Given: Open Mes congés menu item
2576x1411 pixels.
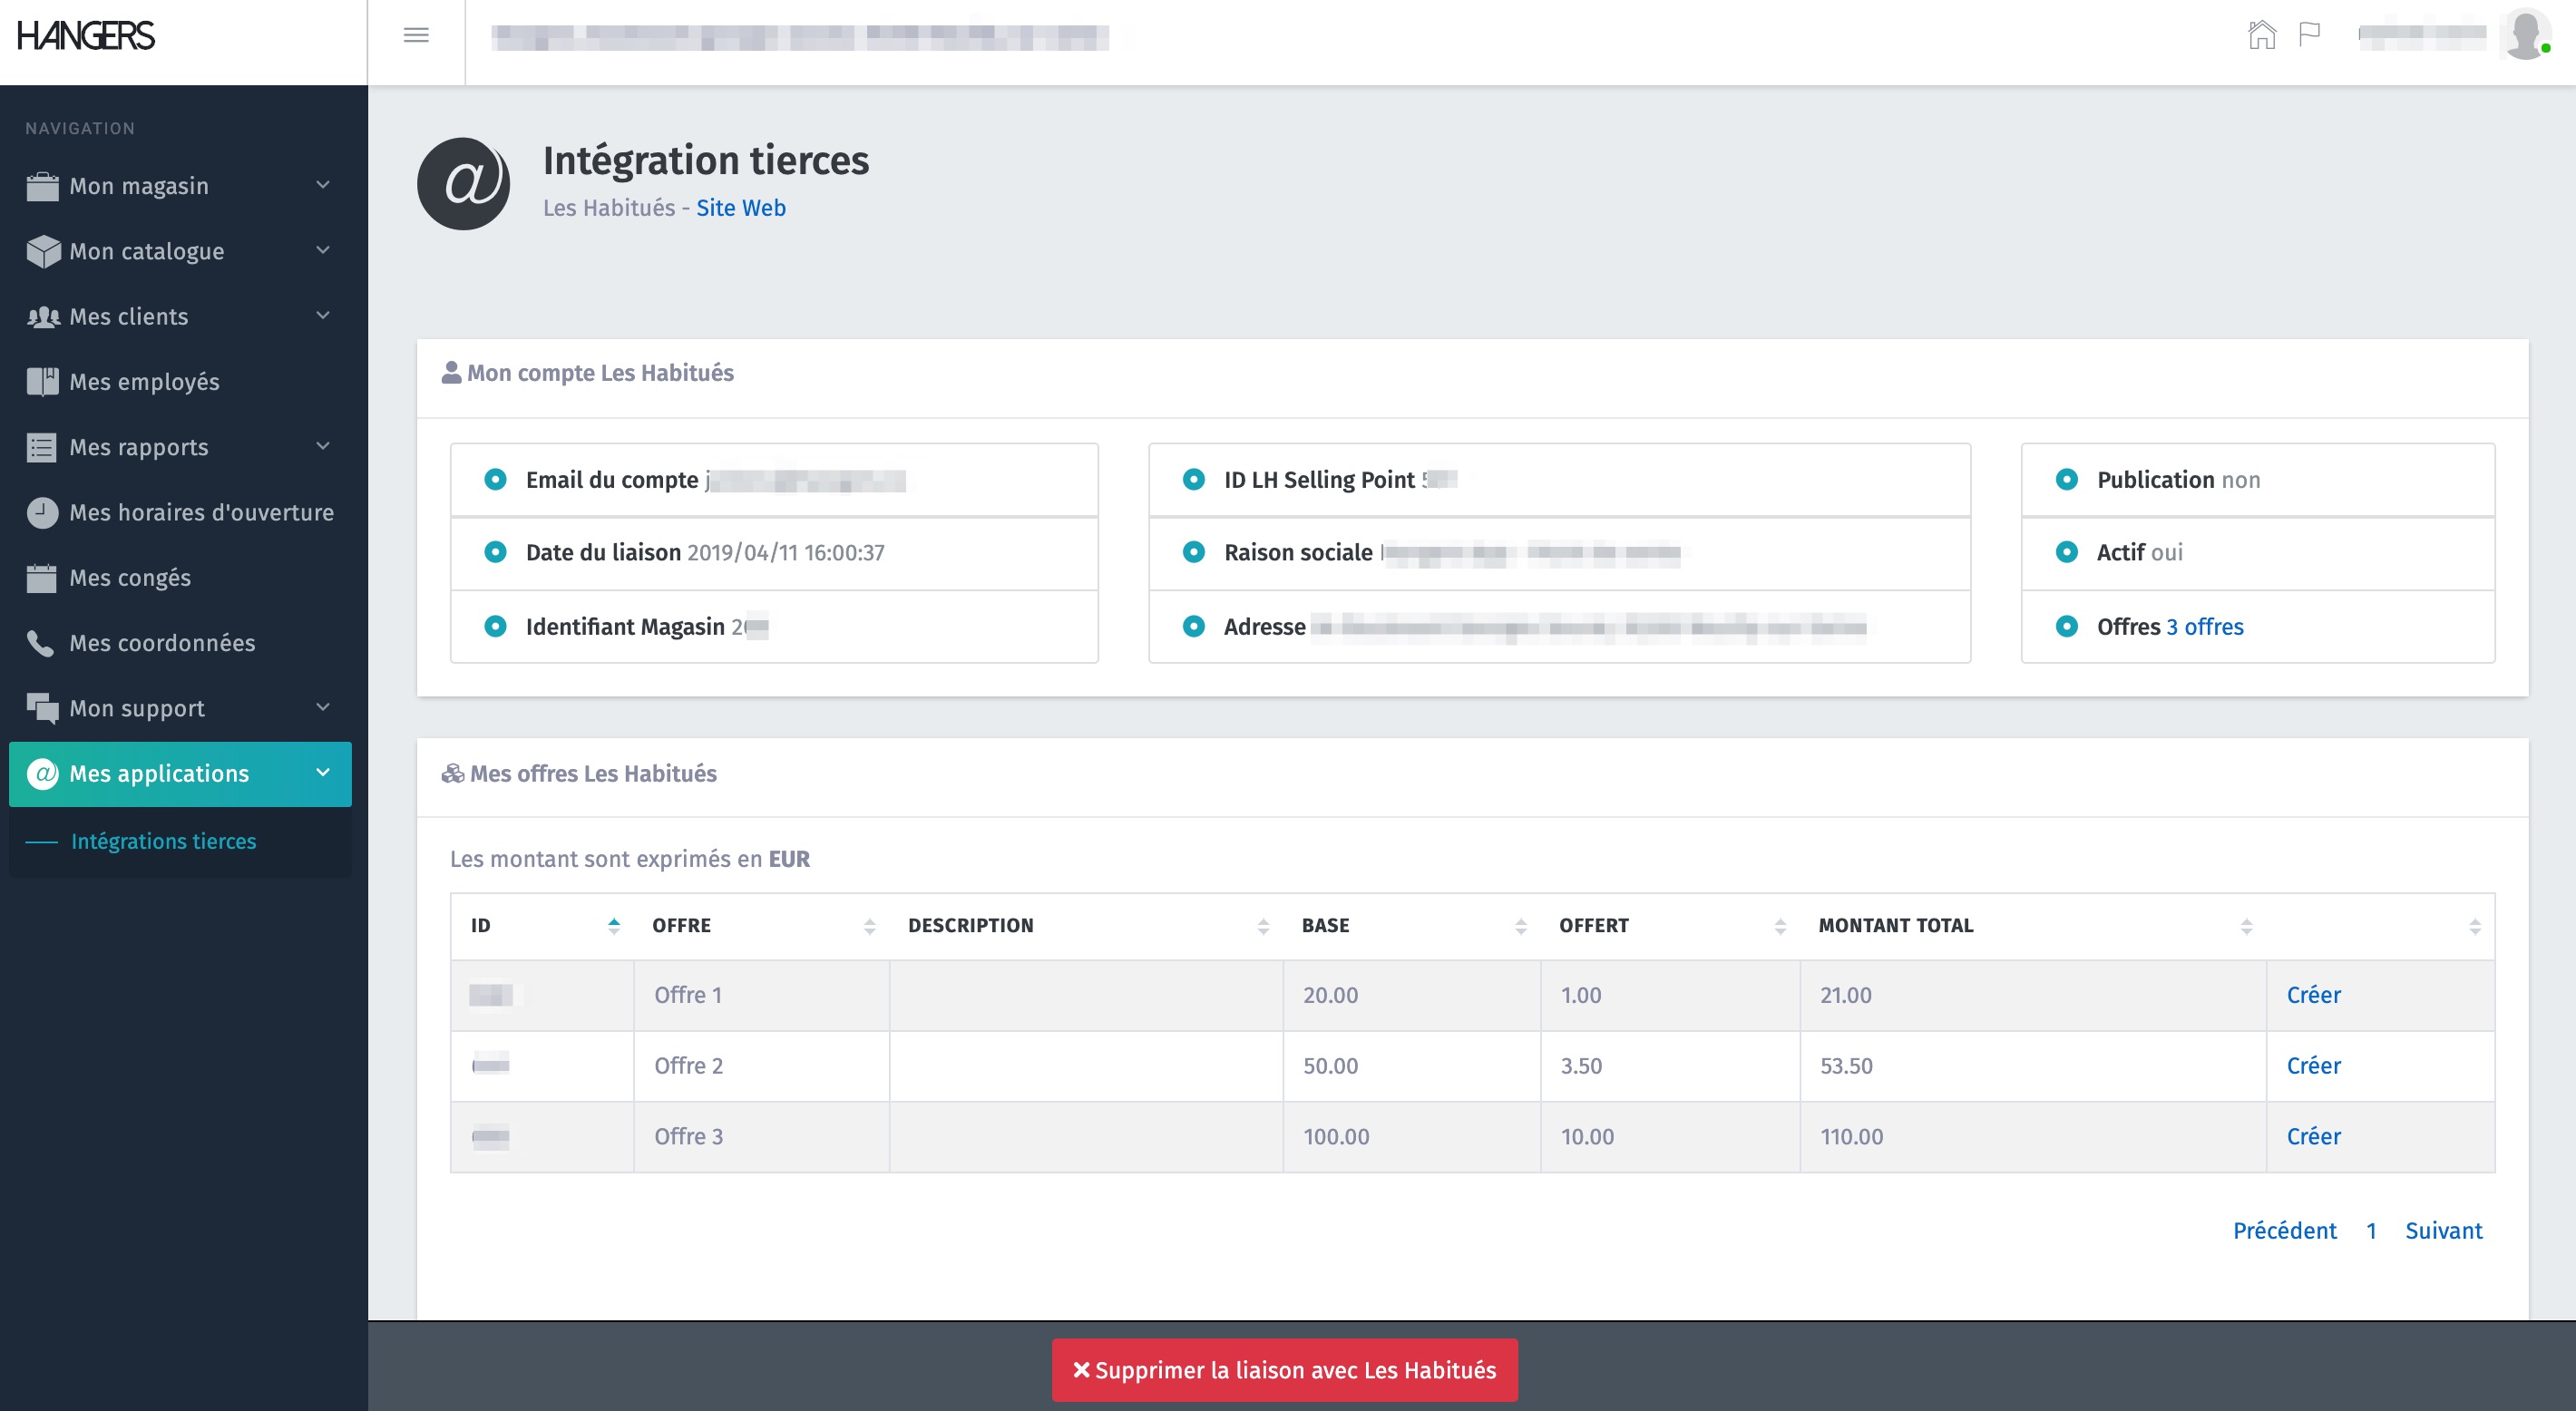Looking at the screenshot, I should 180,578.
